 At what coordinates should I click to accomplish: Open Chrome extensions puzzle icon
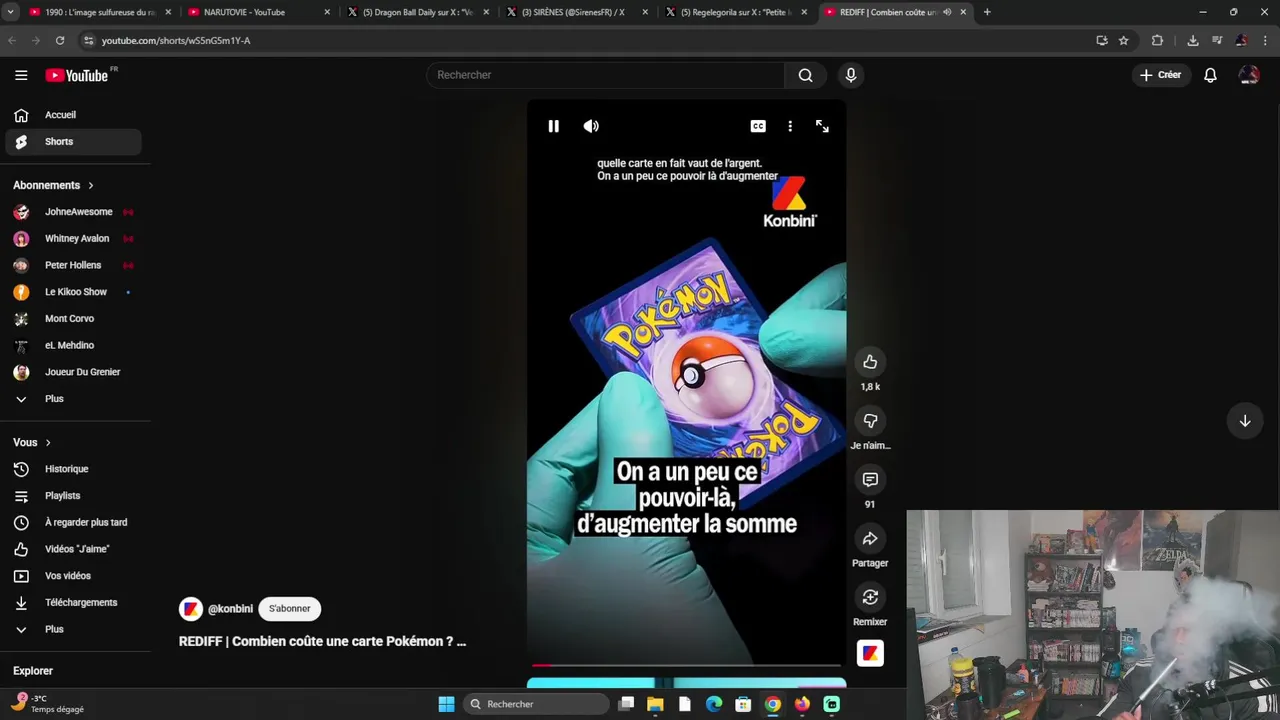pyautogui.click(x=1157, y=40)
